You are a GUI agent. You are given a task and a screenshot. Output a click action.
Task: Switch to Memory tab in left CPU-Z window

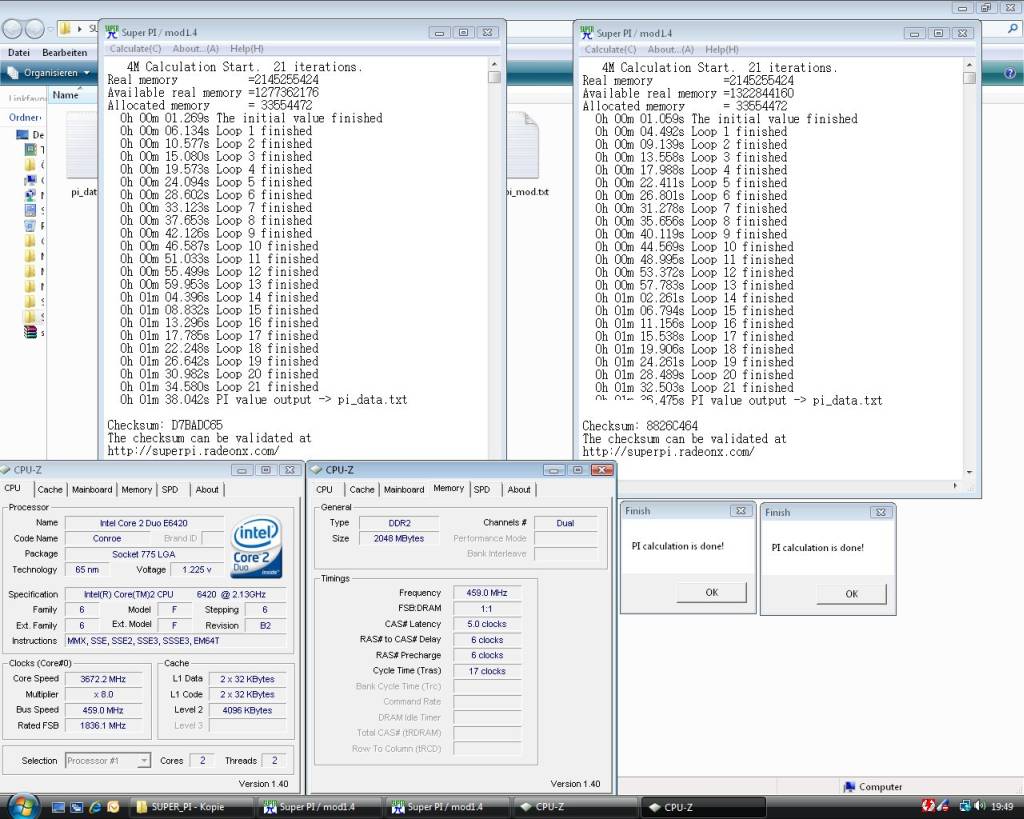(x=136, y=489)
